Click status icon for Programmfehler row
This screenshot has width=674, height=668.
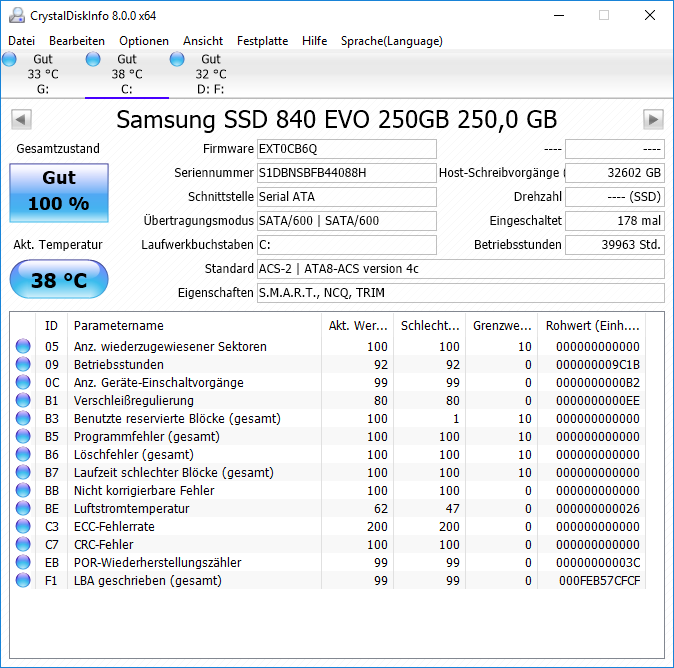tap(23, 436)
